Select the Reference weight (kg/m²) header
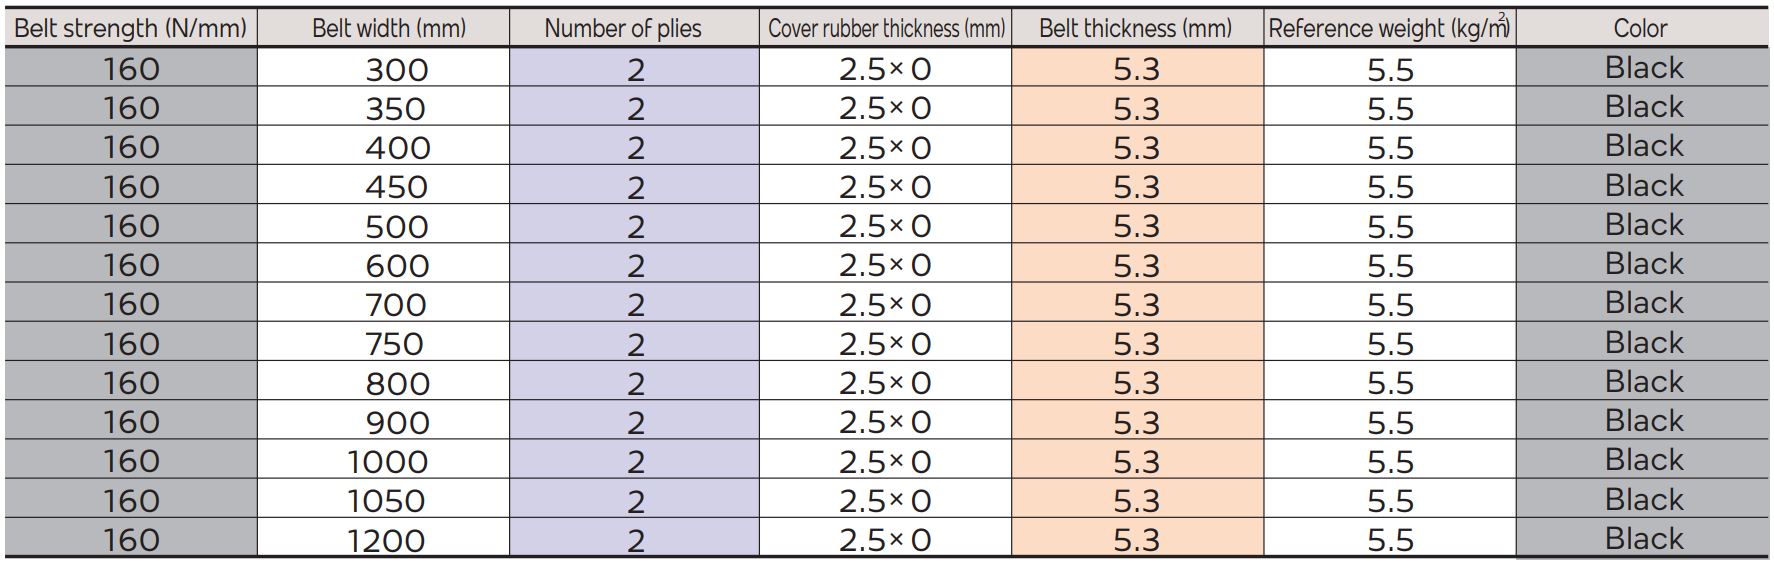This screenshot has width=1774, height=565. click(x=1390, y=28)
